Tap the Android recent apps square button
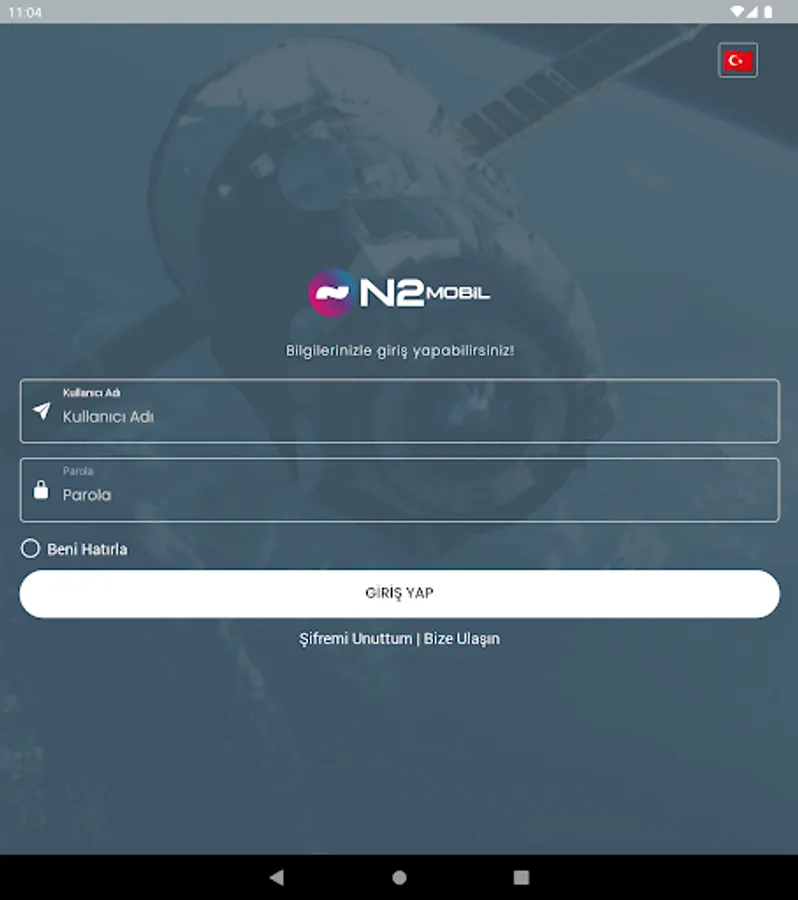Image resolution: width=798 pixels, height=900 pixels. pos(521,877)
